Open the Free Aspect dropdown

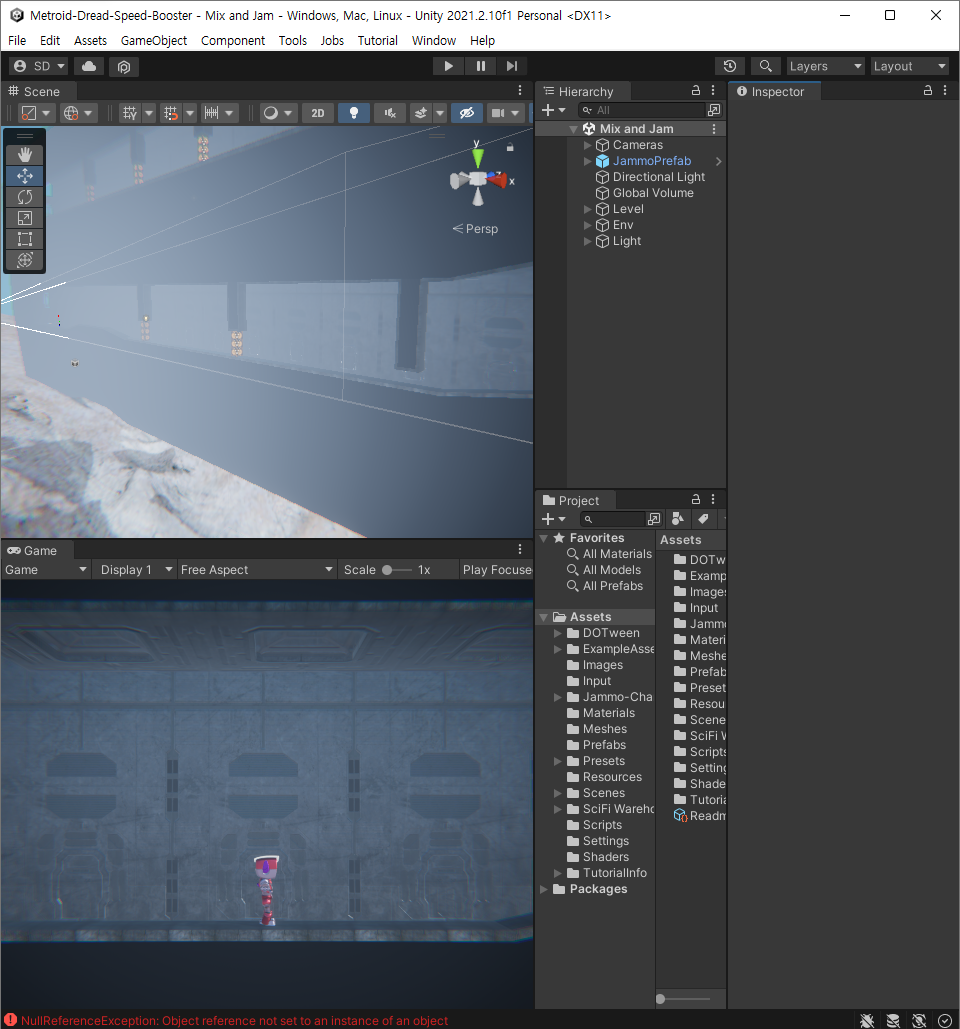pyautogui.click(x=257, y=570)
